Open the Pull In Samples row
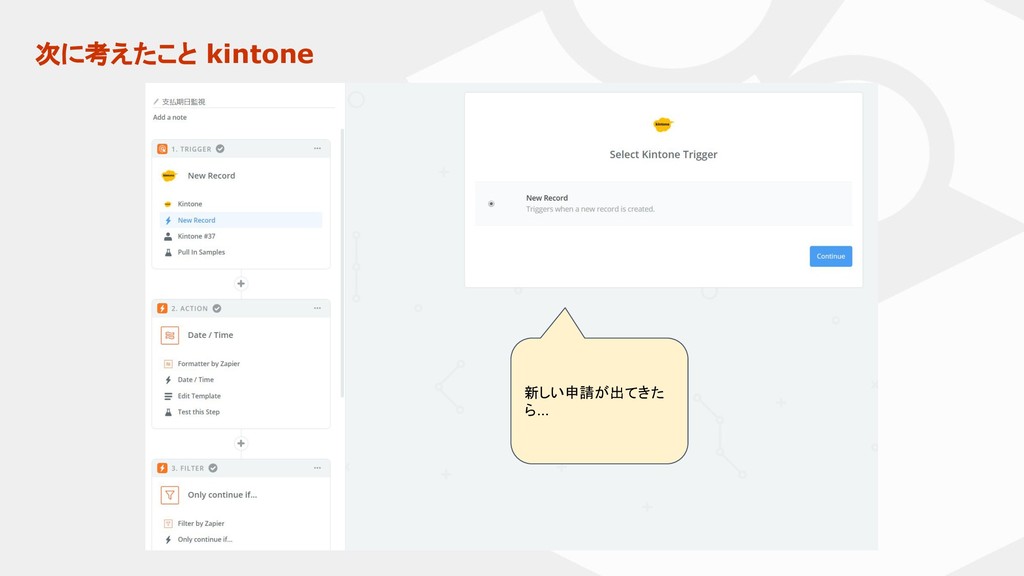 pyautogui.click(x=241, y=252)
